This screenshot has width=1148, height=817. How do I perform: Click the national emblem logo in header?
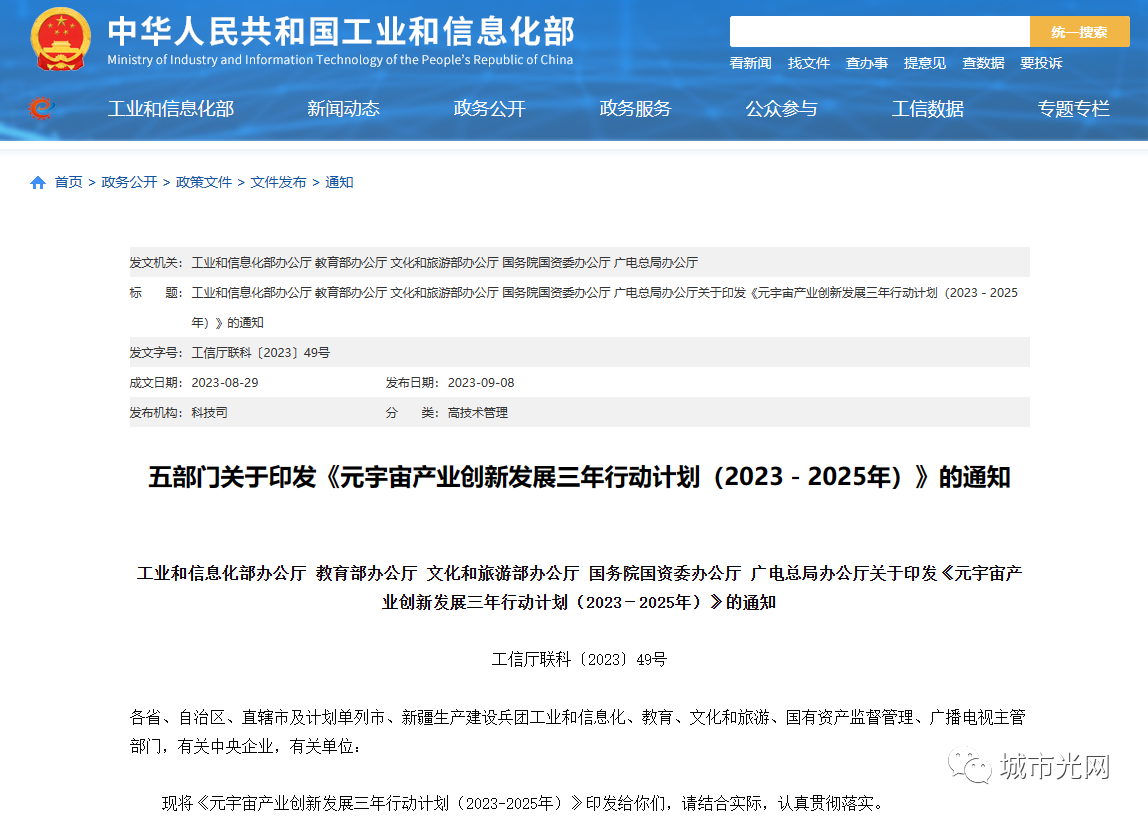(x=60, y=40)
